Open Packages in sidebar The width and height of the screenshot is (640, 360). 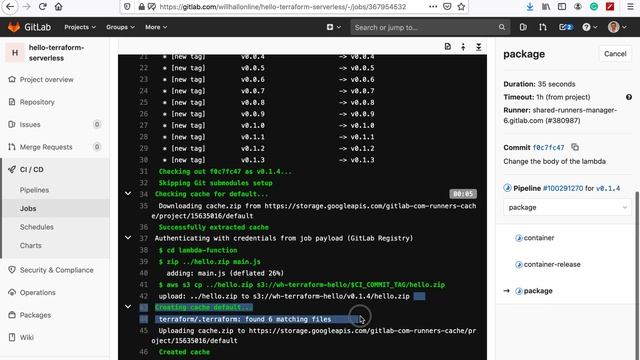coord(35,315)
